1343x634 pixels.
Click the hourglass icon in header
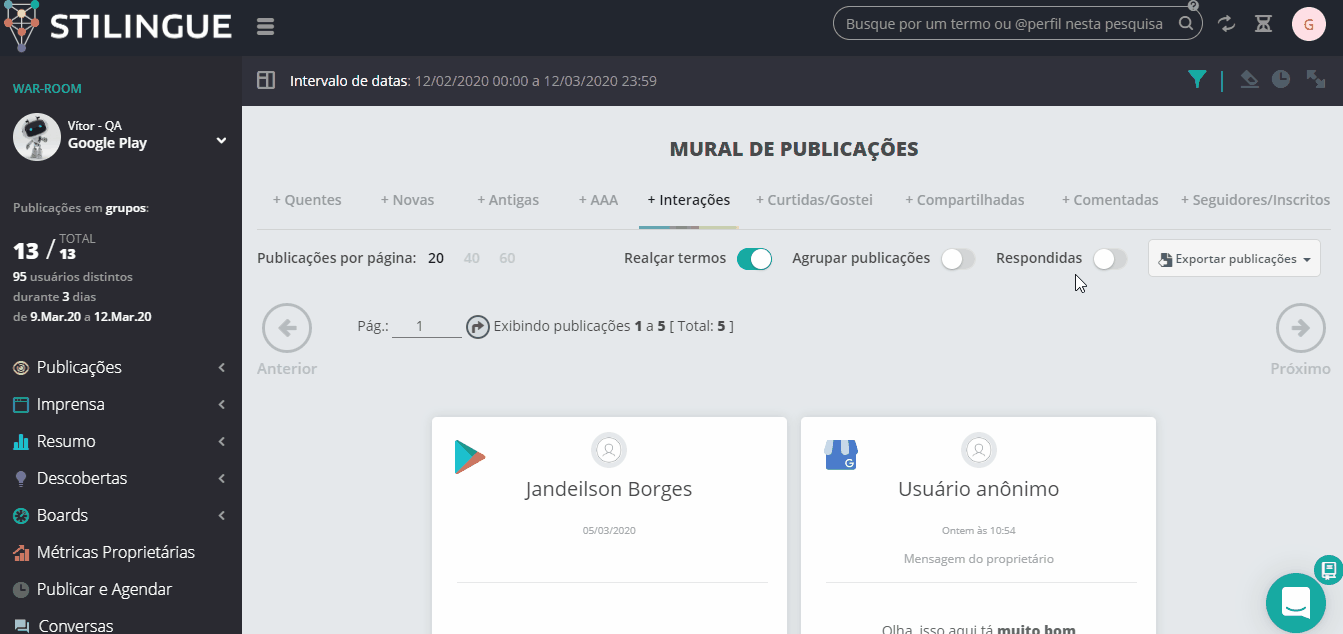(x=1263, y=24)
